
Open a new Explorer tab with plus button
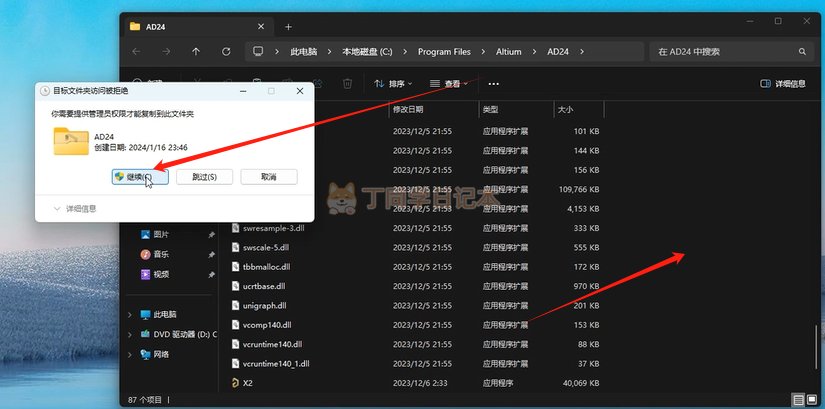[288, 27]
